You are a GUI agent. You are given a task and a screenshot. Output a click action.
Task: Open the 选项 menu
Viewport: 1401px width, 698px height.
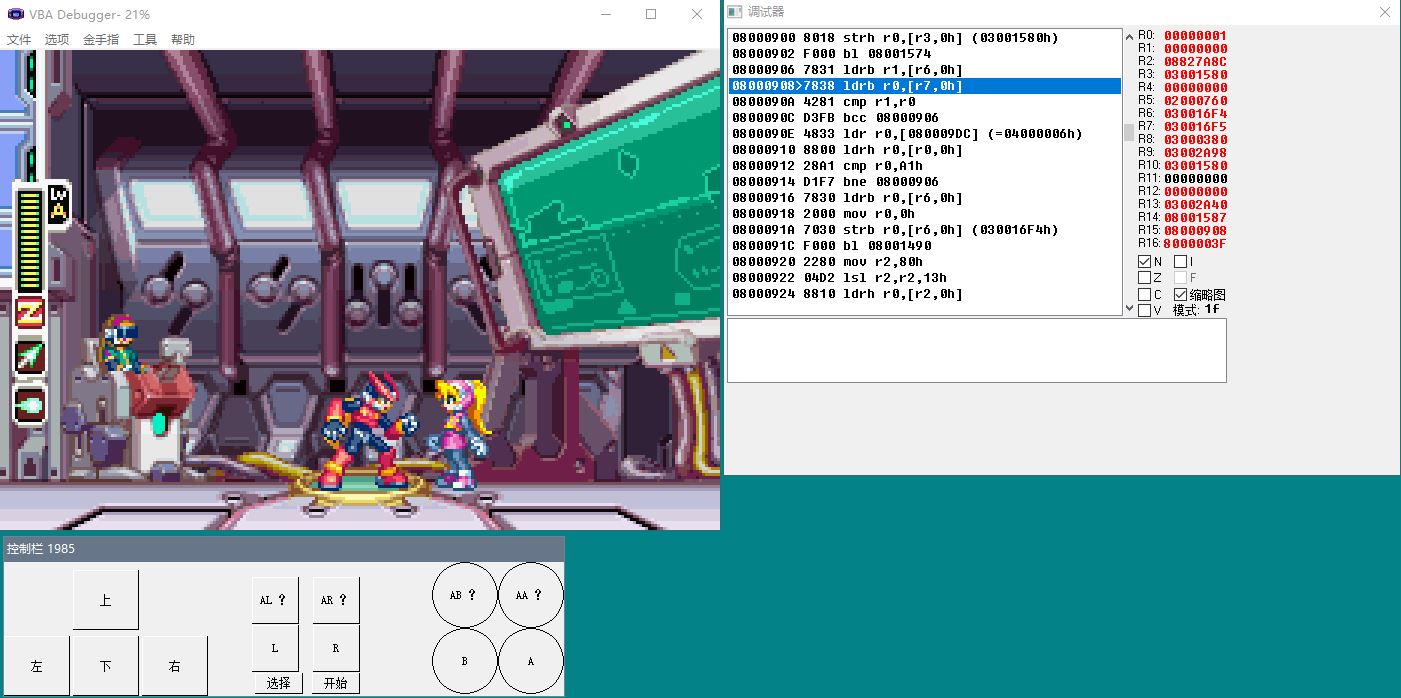[x=55, y=39]
